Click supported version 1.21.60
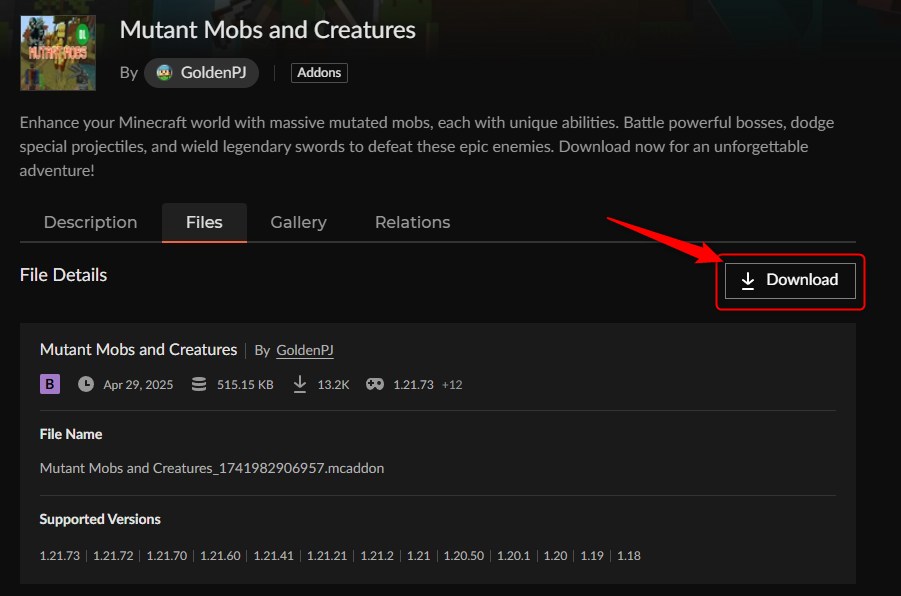Screen dimensions: 901x596 tap(220, 556)
